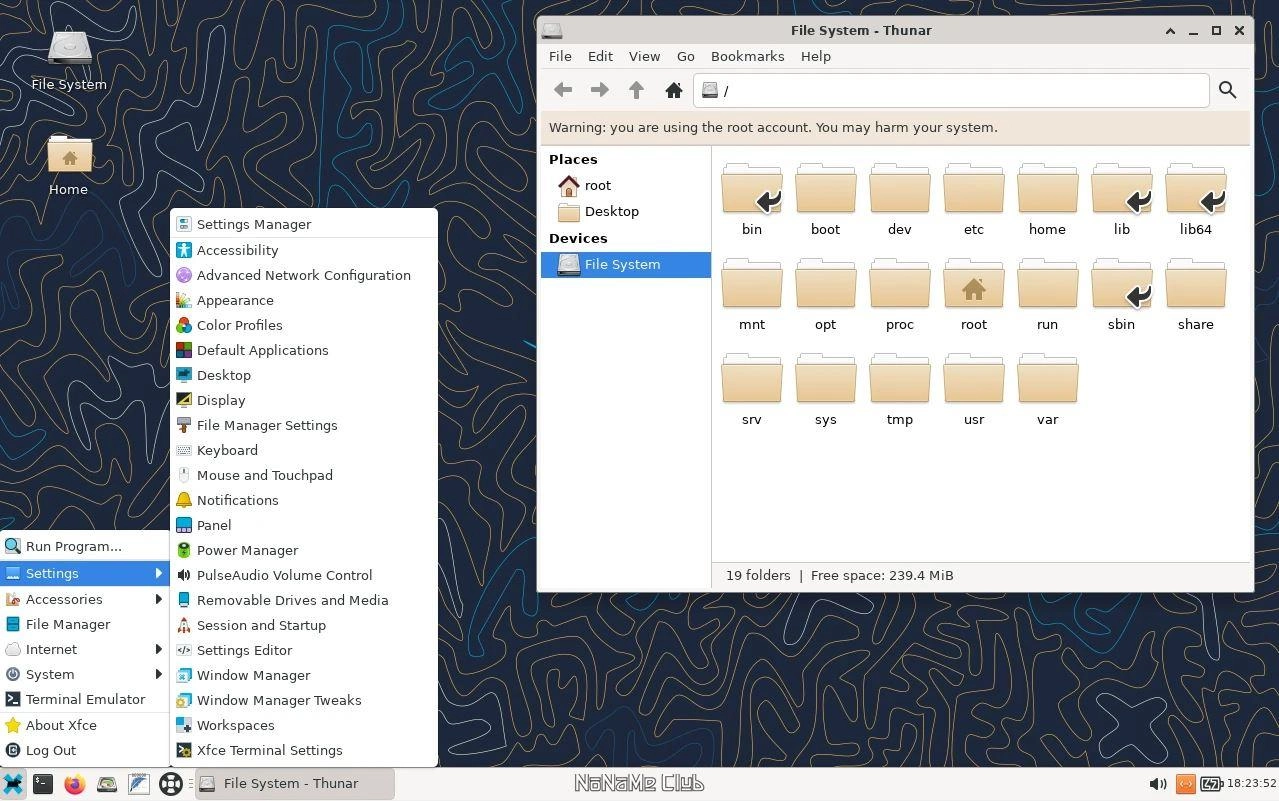Select the proc folder
This screenshot has width=1279, height=801.
tap(900, 295)
